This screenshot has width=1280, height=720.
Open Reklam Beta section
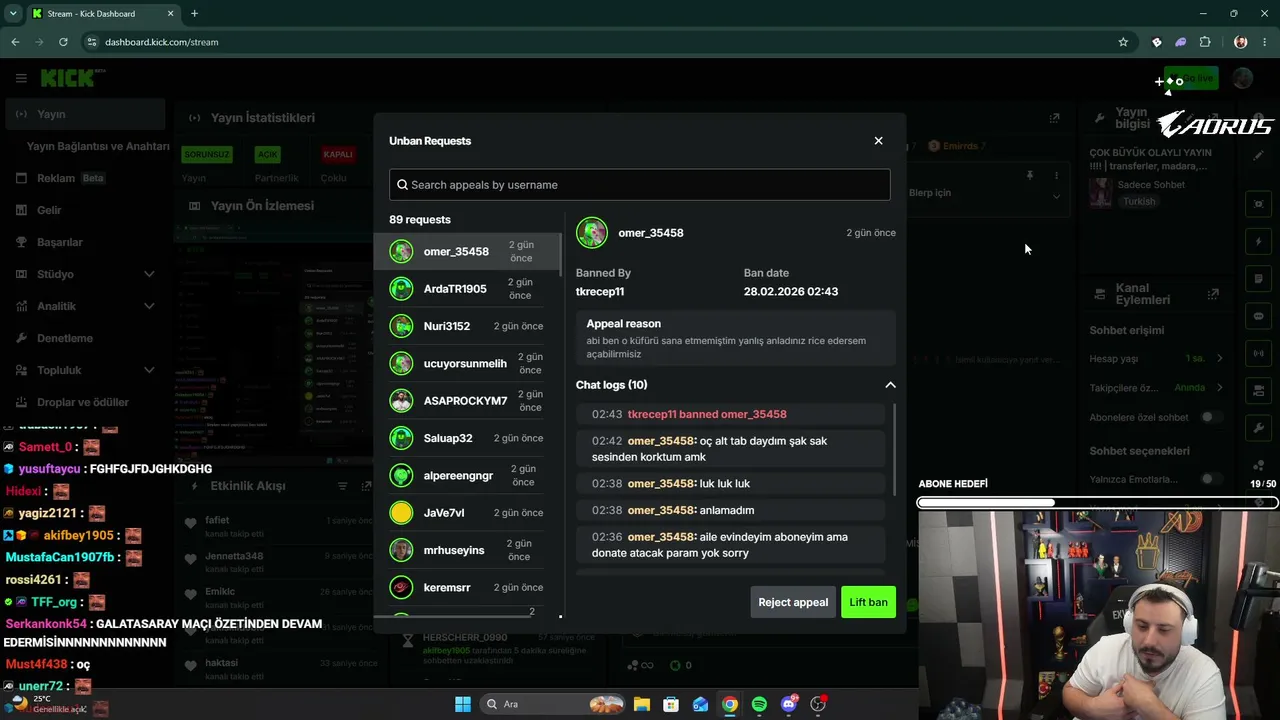click(84, 178)
